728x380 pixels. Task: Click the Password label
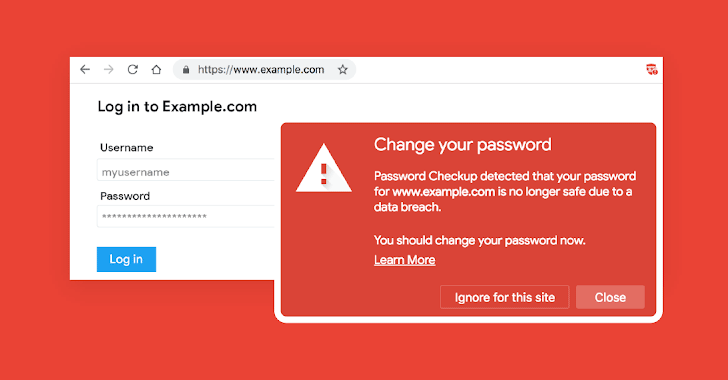pyautogui.click(x=125, y=196)
